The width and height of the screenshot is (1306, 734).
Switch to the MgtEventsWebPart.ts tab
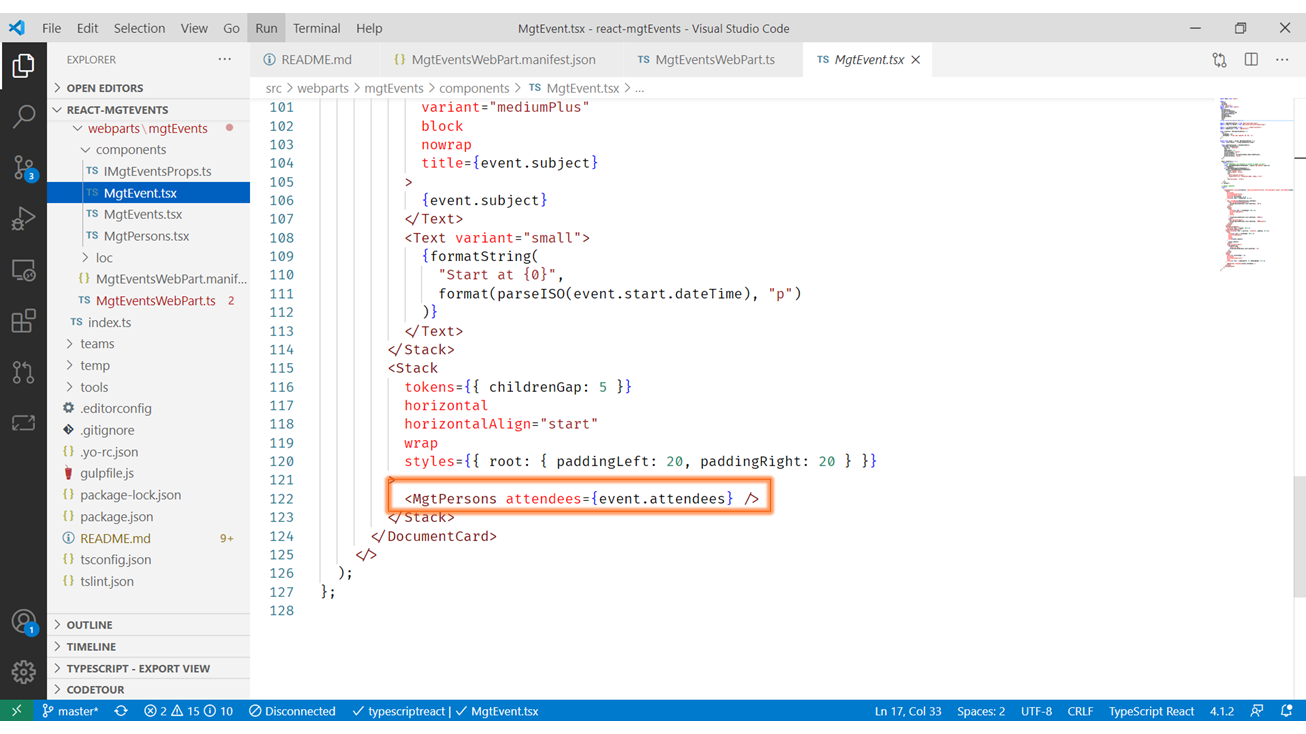pos(714,60)
